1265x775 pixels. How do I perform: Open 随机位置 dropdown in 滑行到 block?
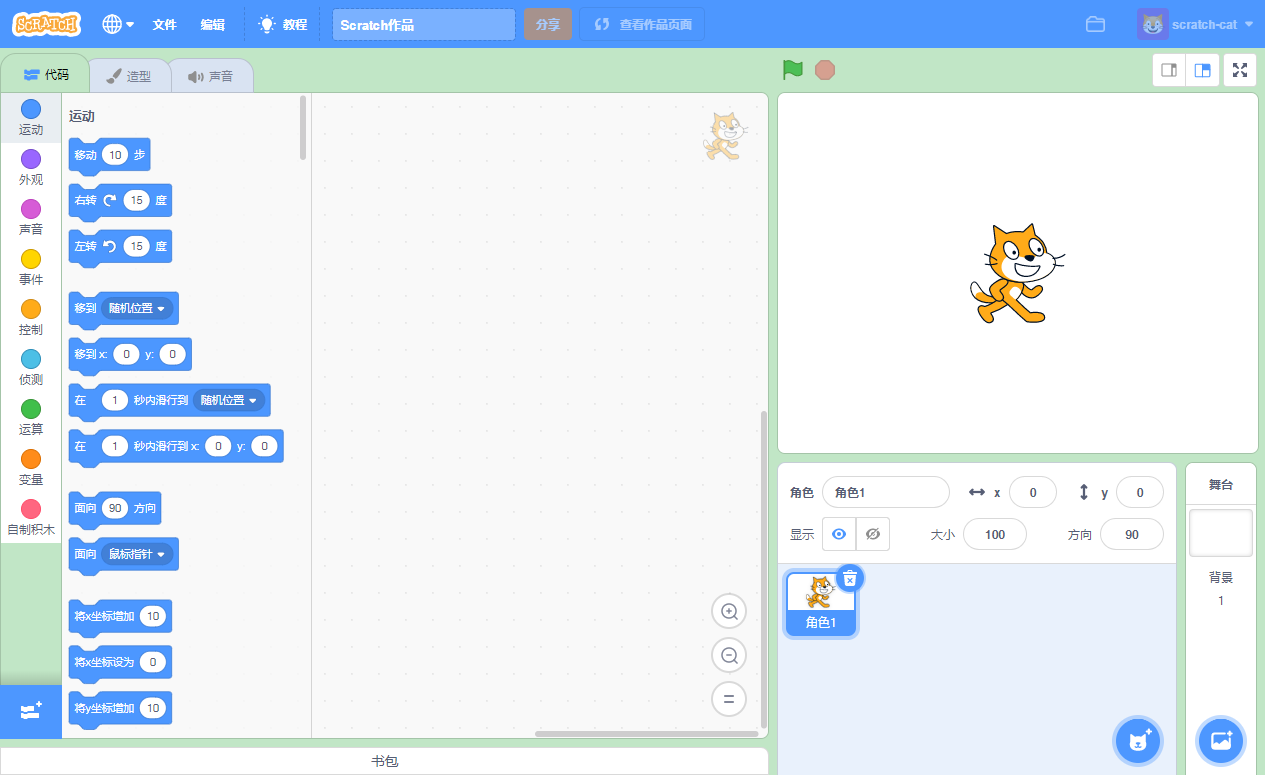[229, 400]
